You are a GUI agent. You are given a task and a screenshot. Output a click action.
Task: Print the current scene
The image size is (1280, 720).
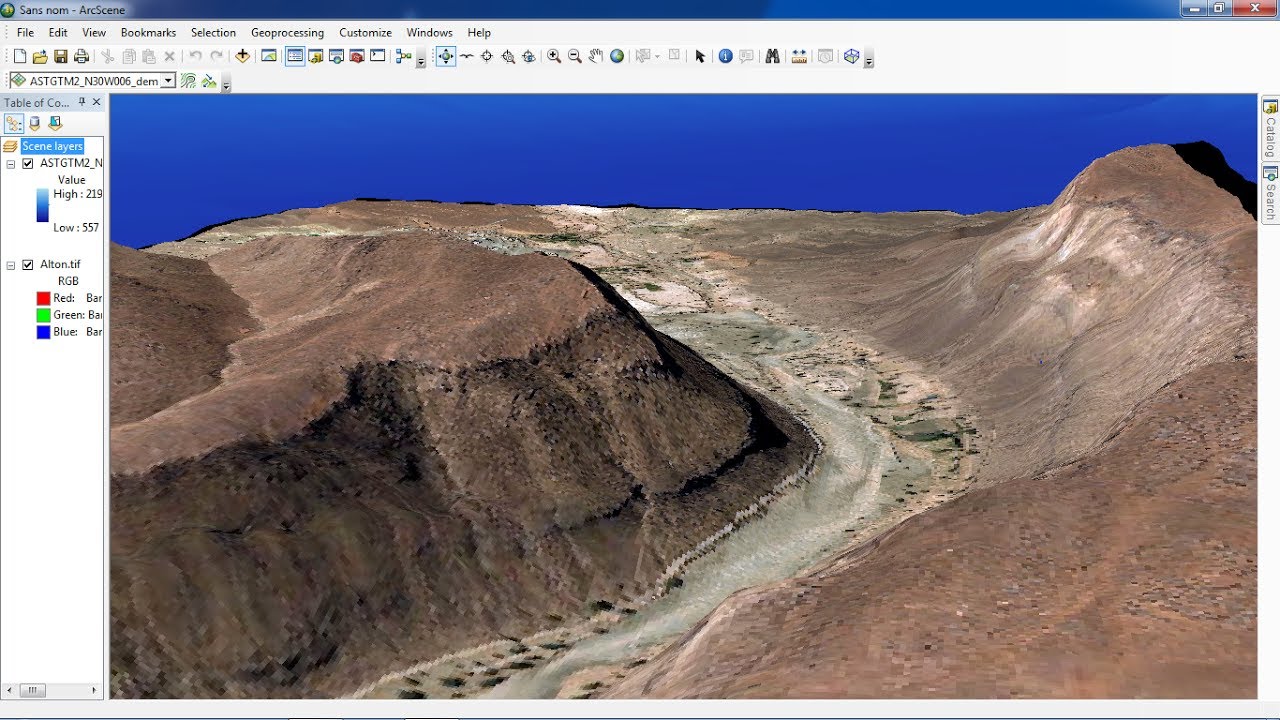point(79,57)
